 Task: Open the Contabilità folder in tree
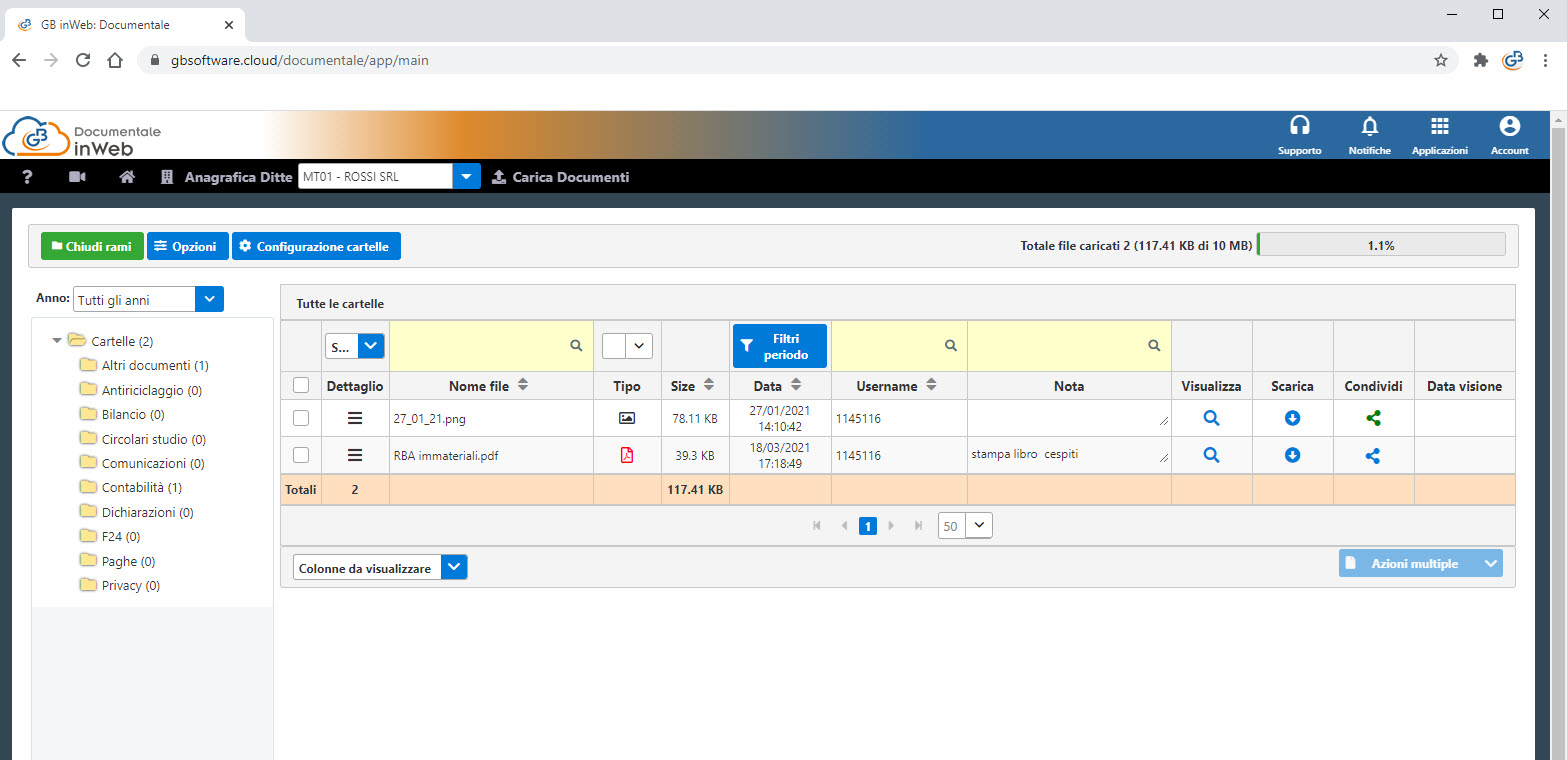tap(141, 488)
